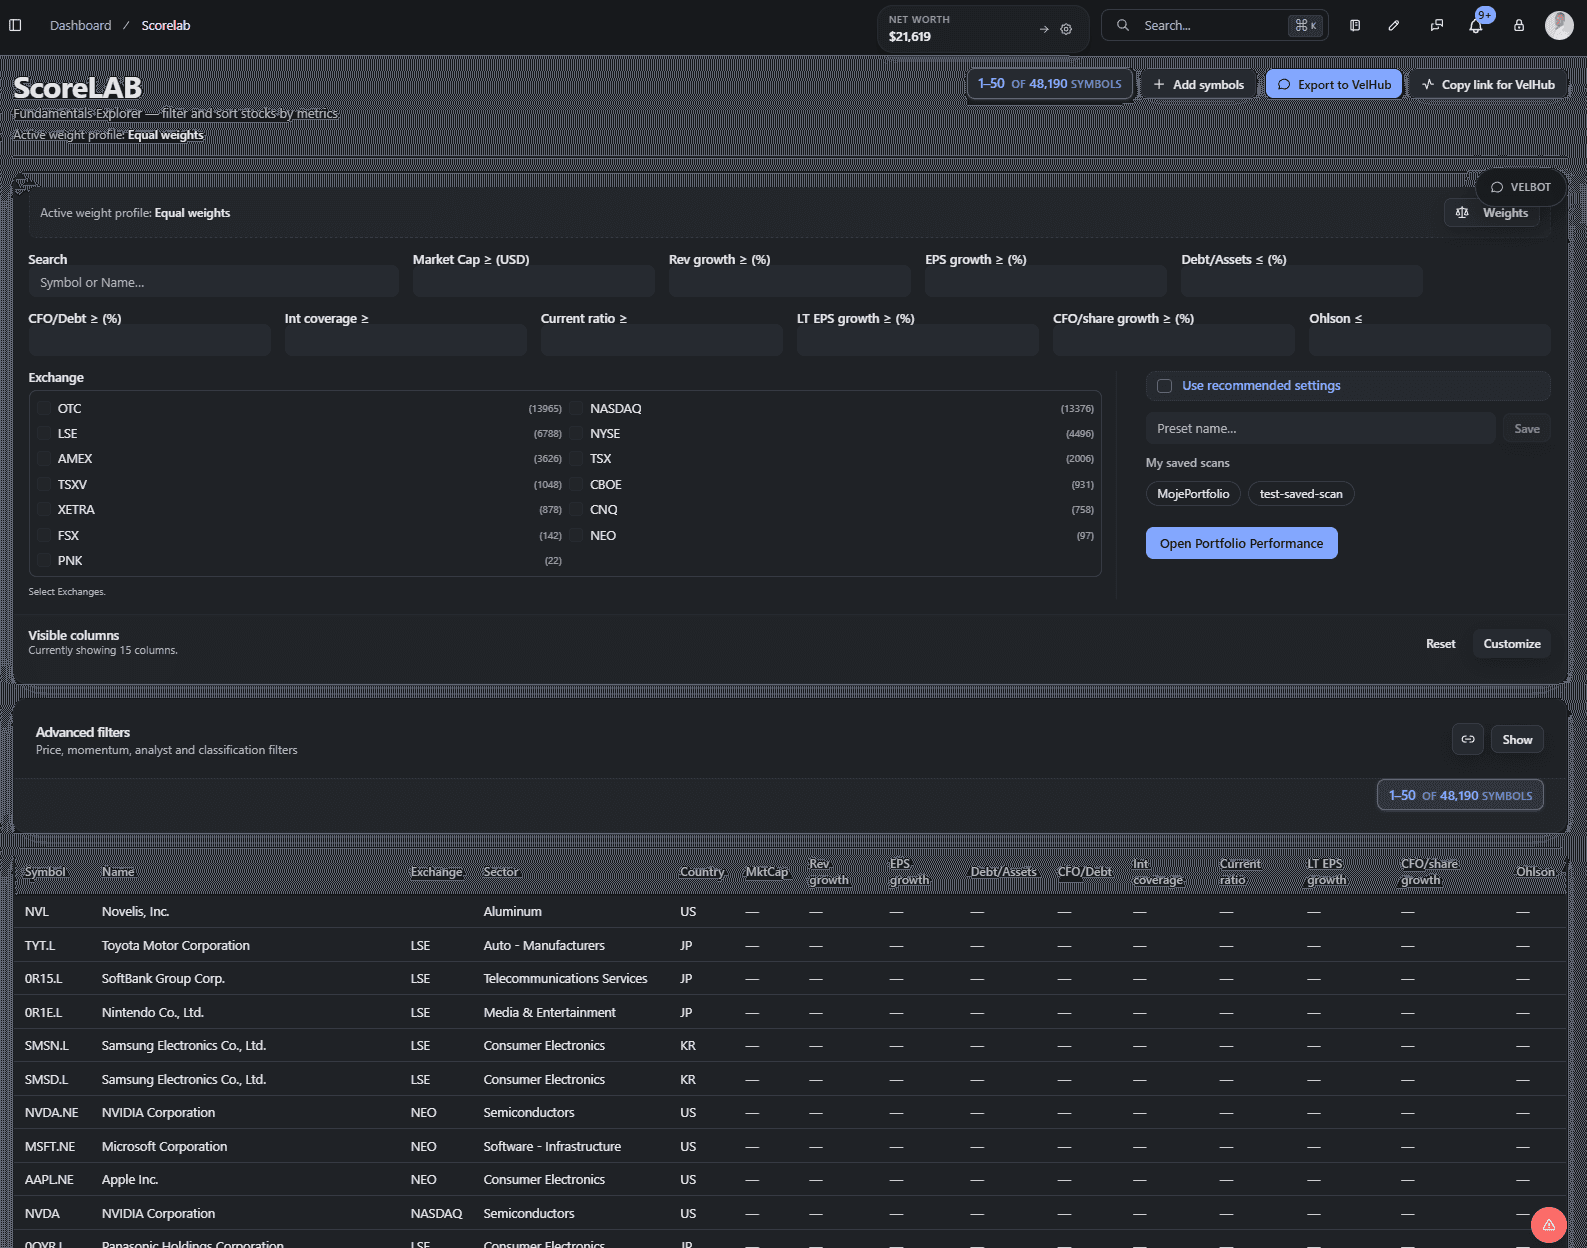Open net worth arrow link
The height and width of the screenshot is (1248, 1587).
click(1044, 29)
